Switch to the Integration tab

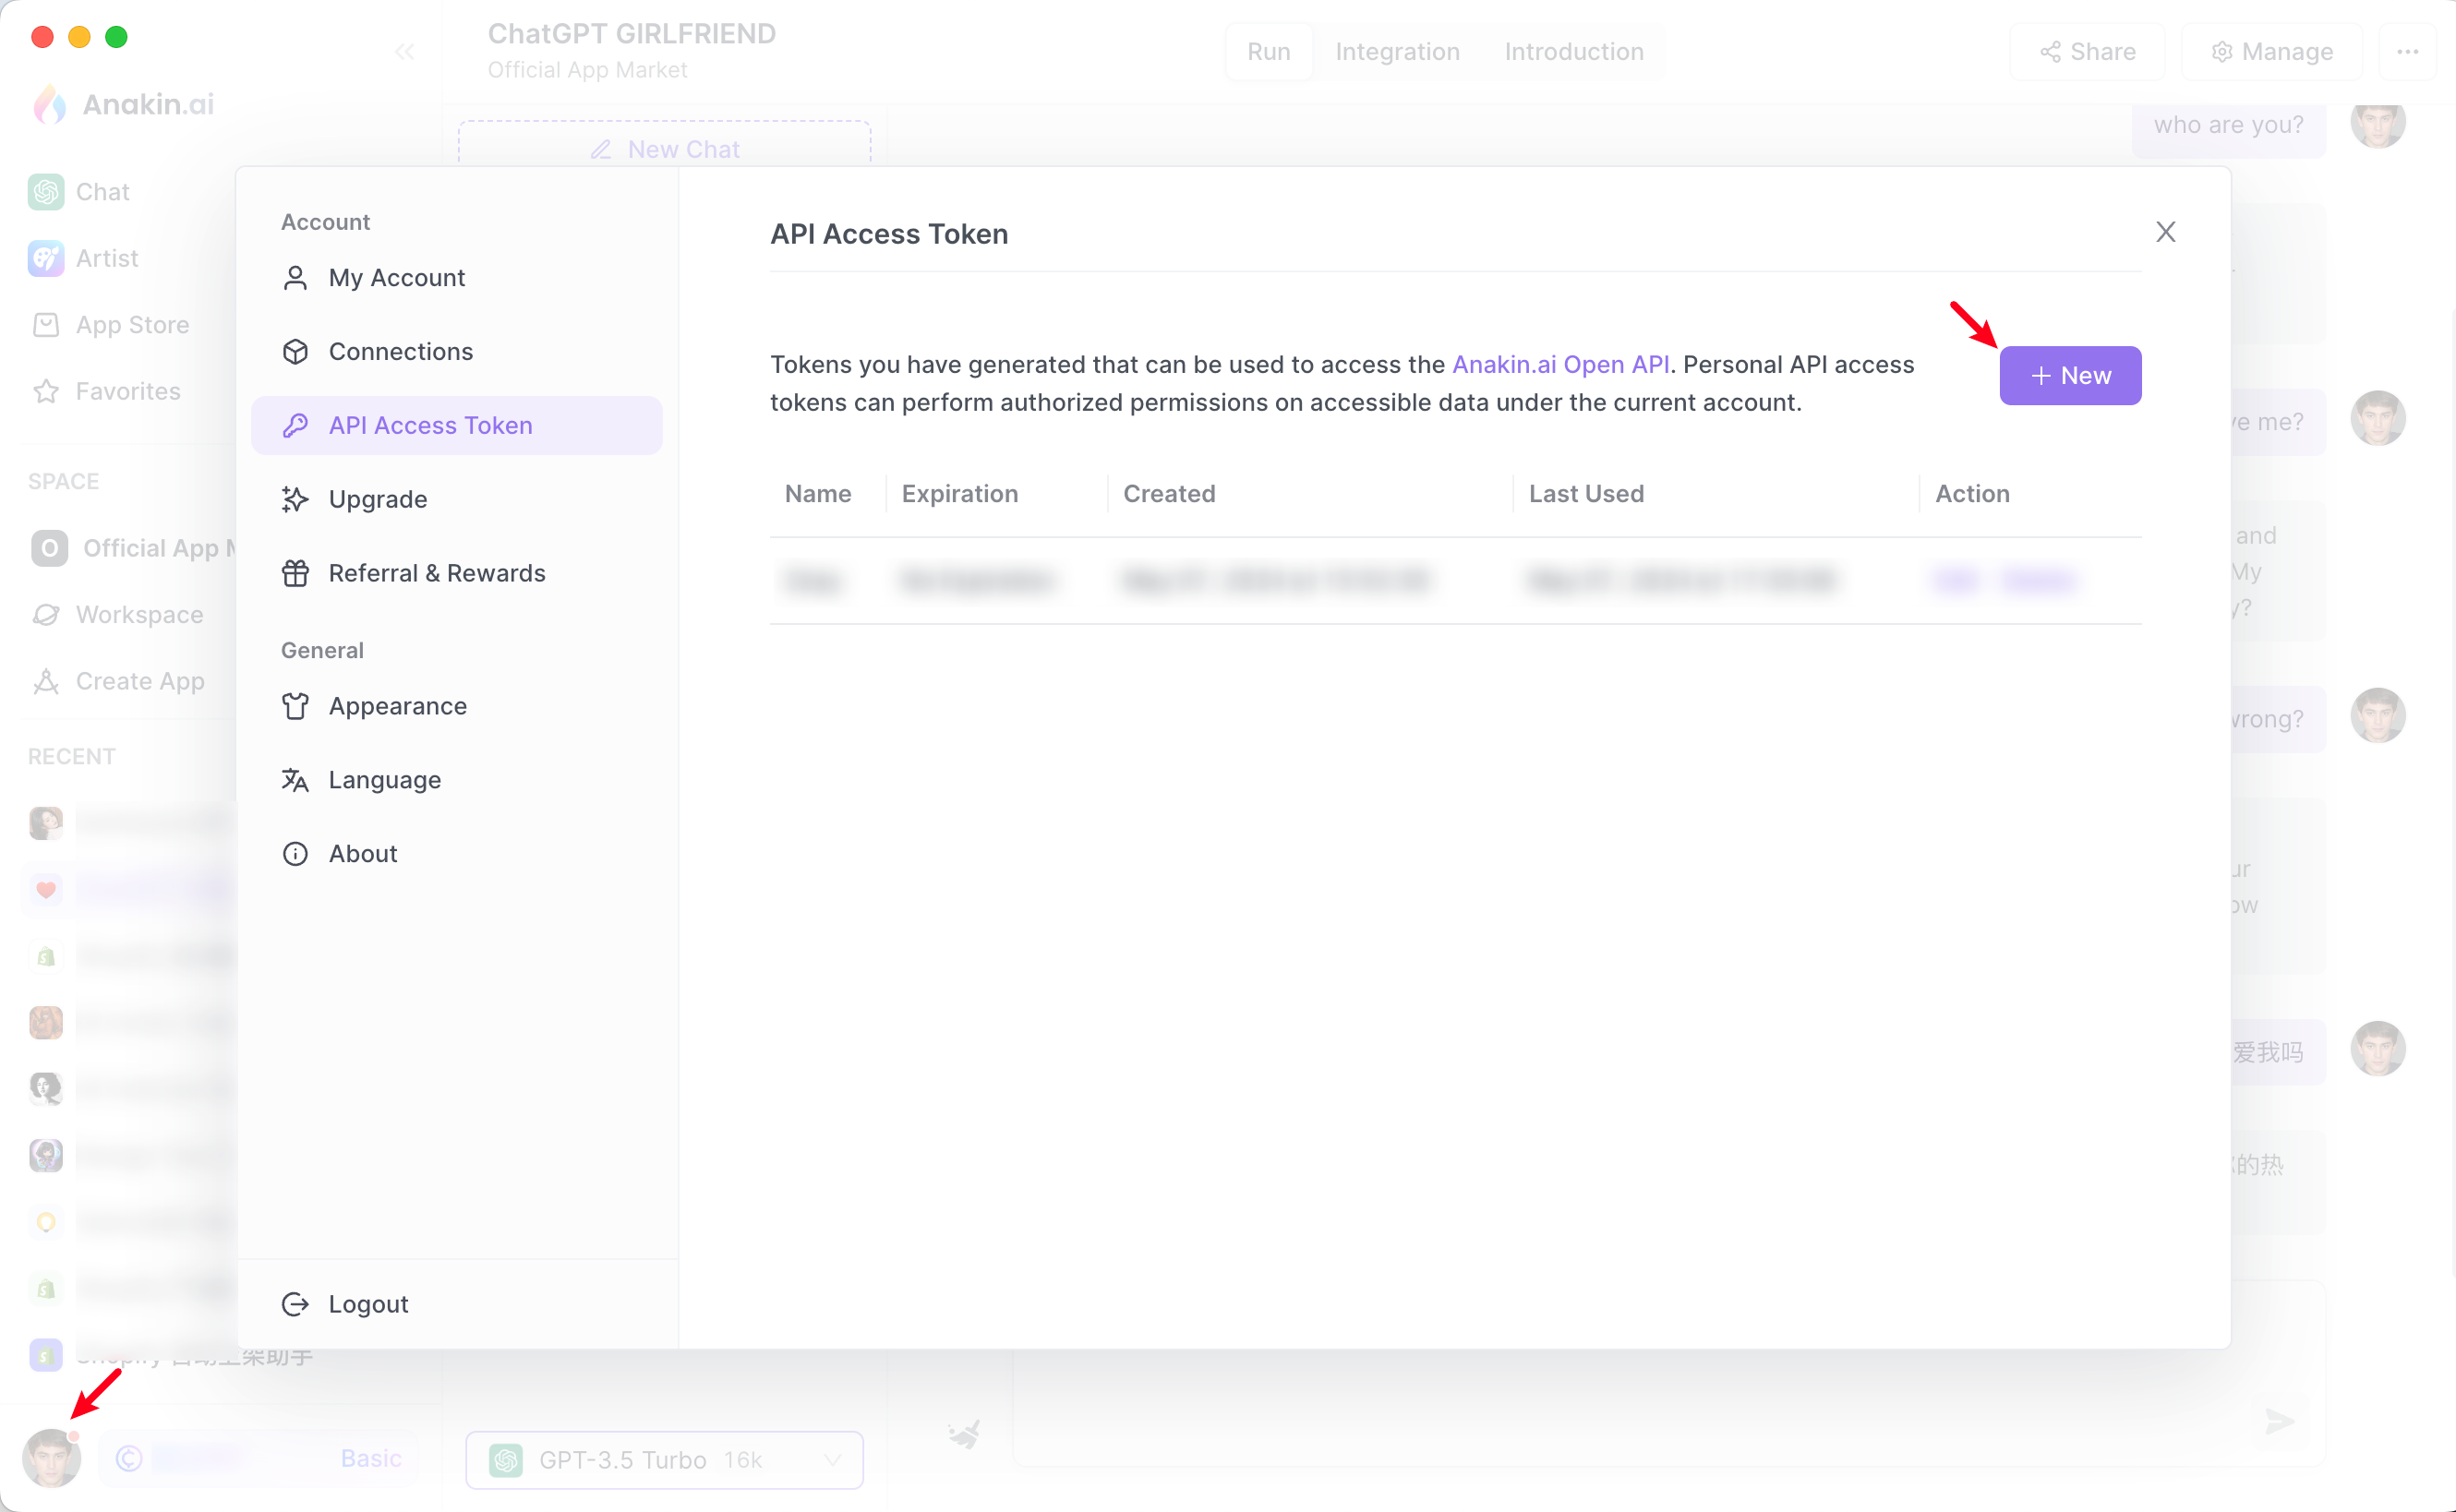click(1397, 52)
